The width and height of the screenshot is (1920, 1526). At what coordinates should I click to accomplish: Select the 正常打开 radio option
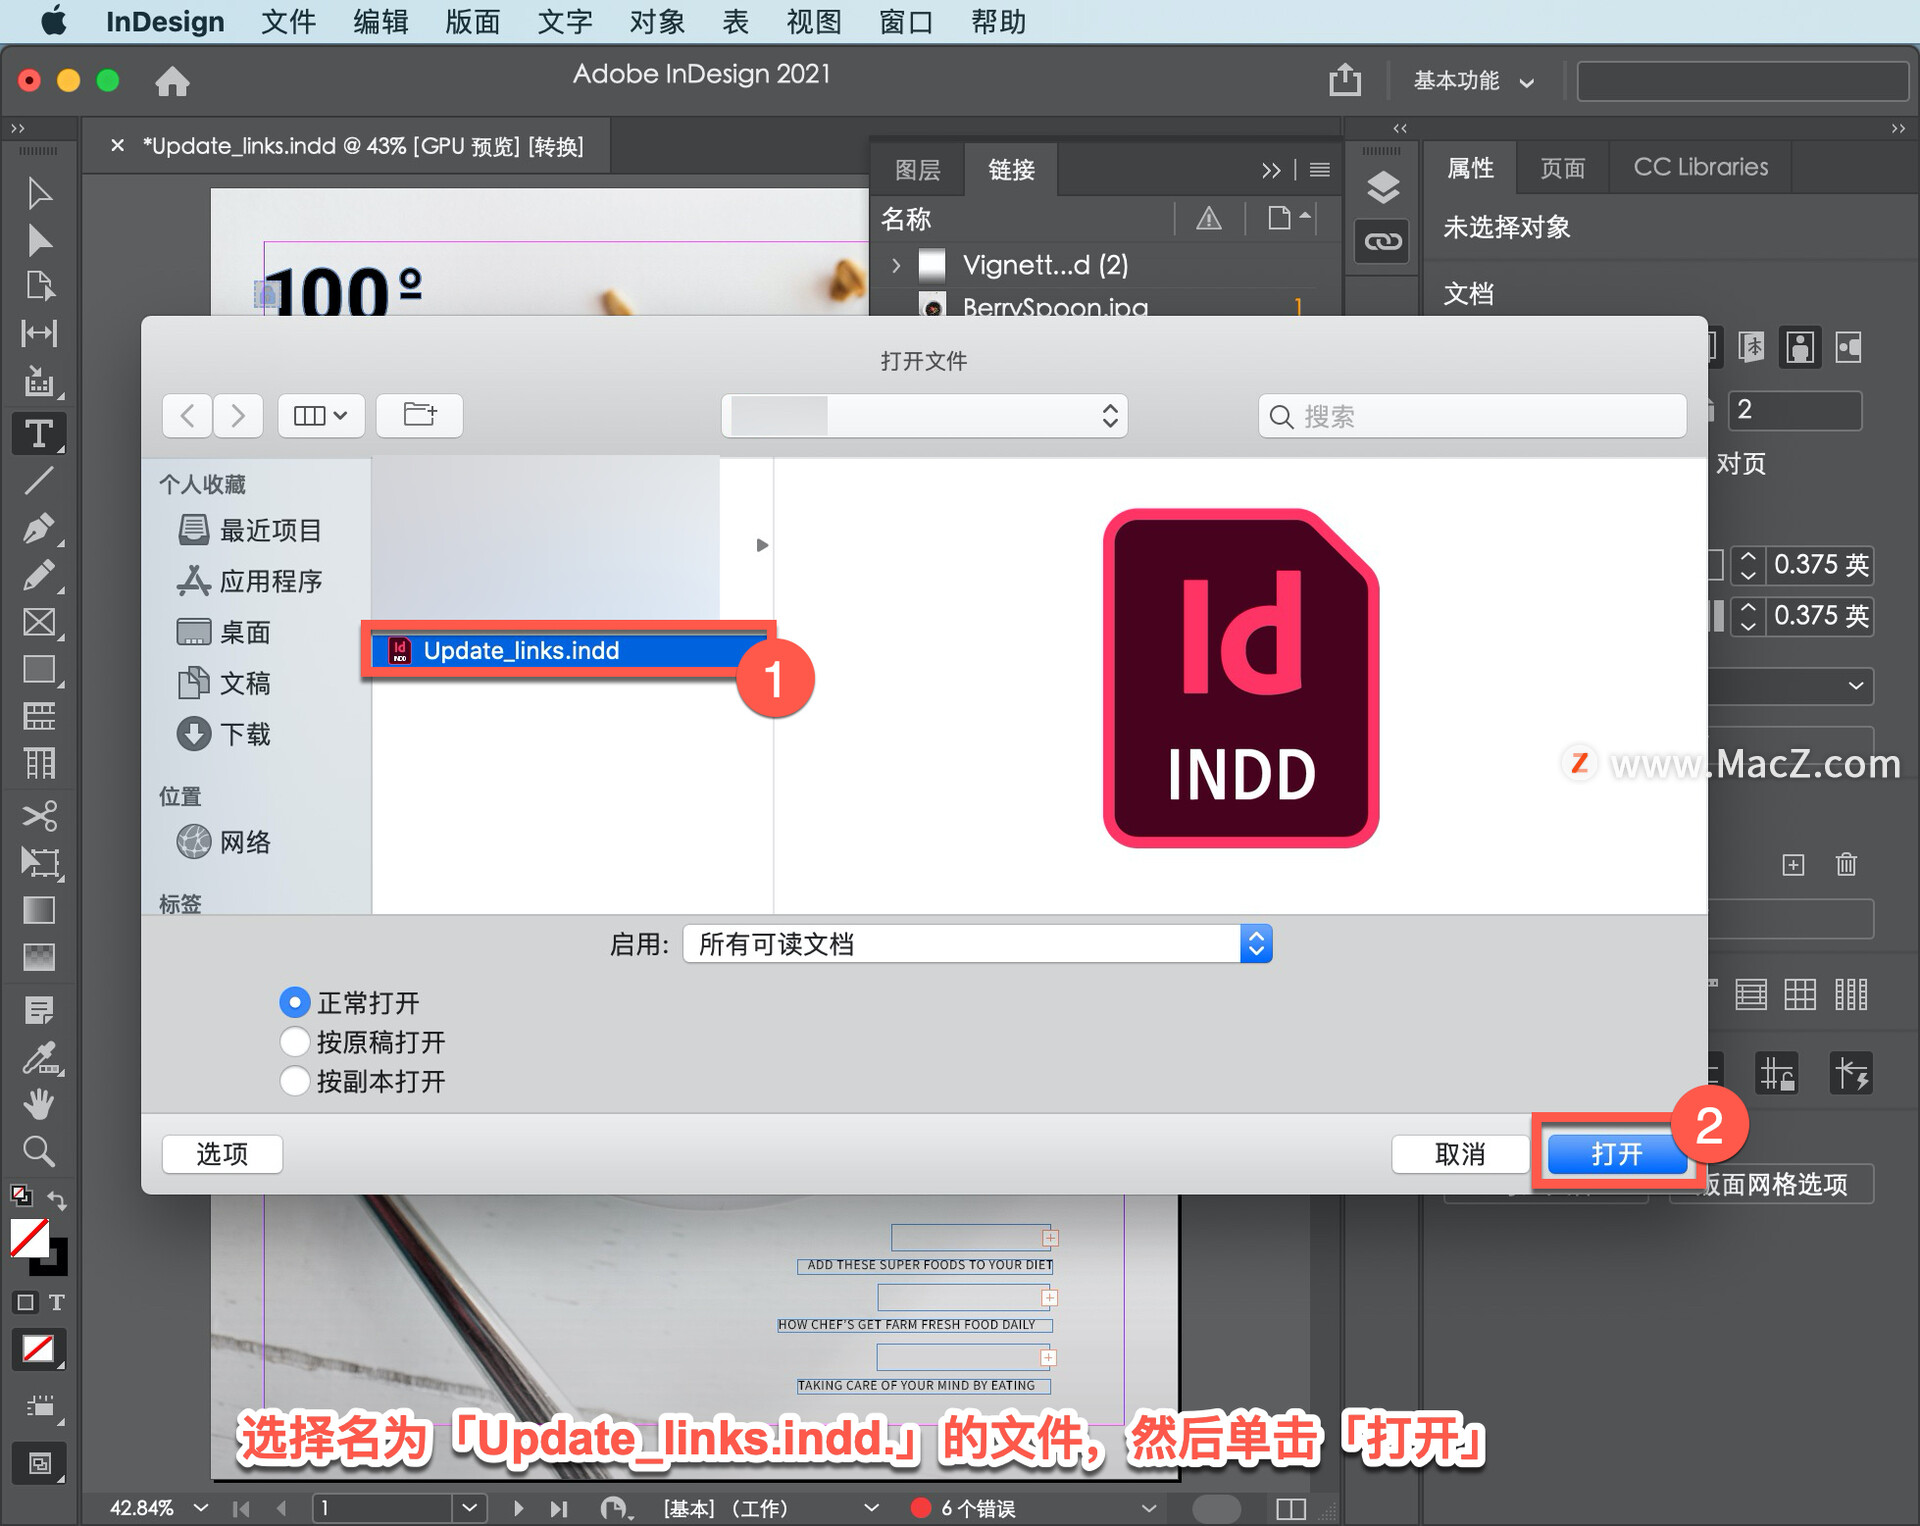point(294,1002)
